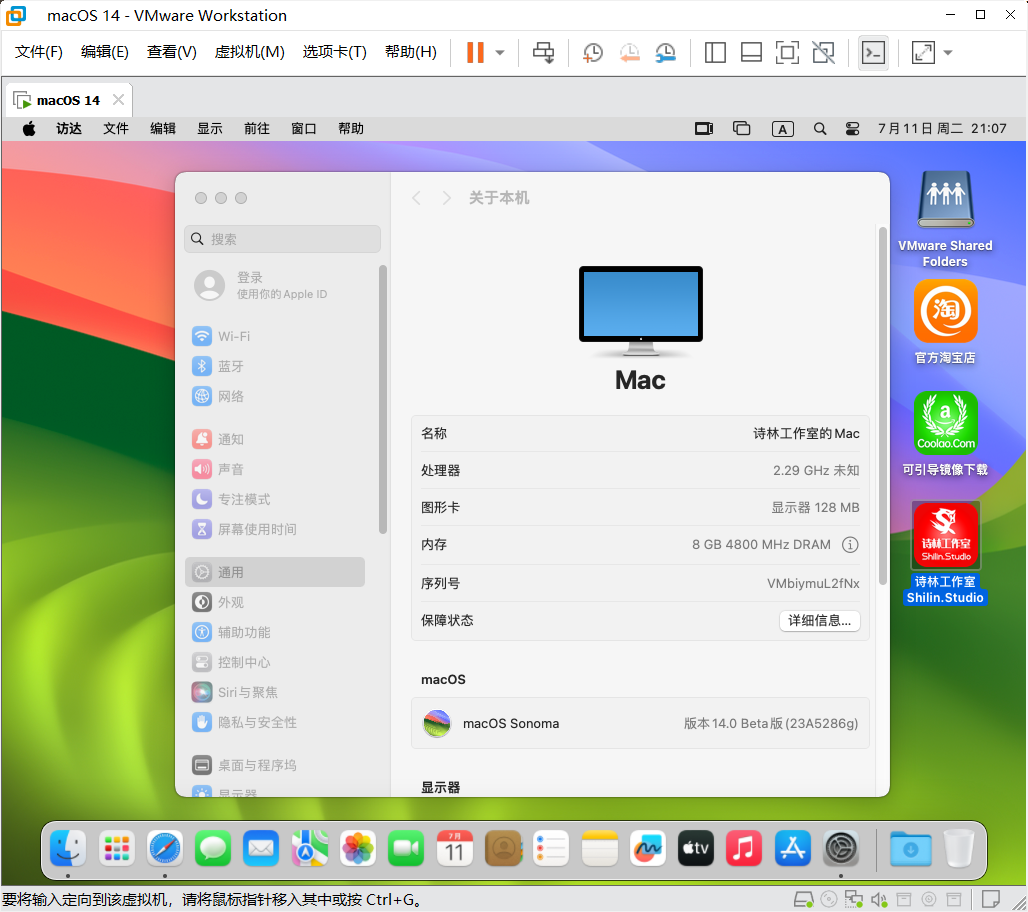Go back with the left chevron in 关于本机

coord(416,198)
